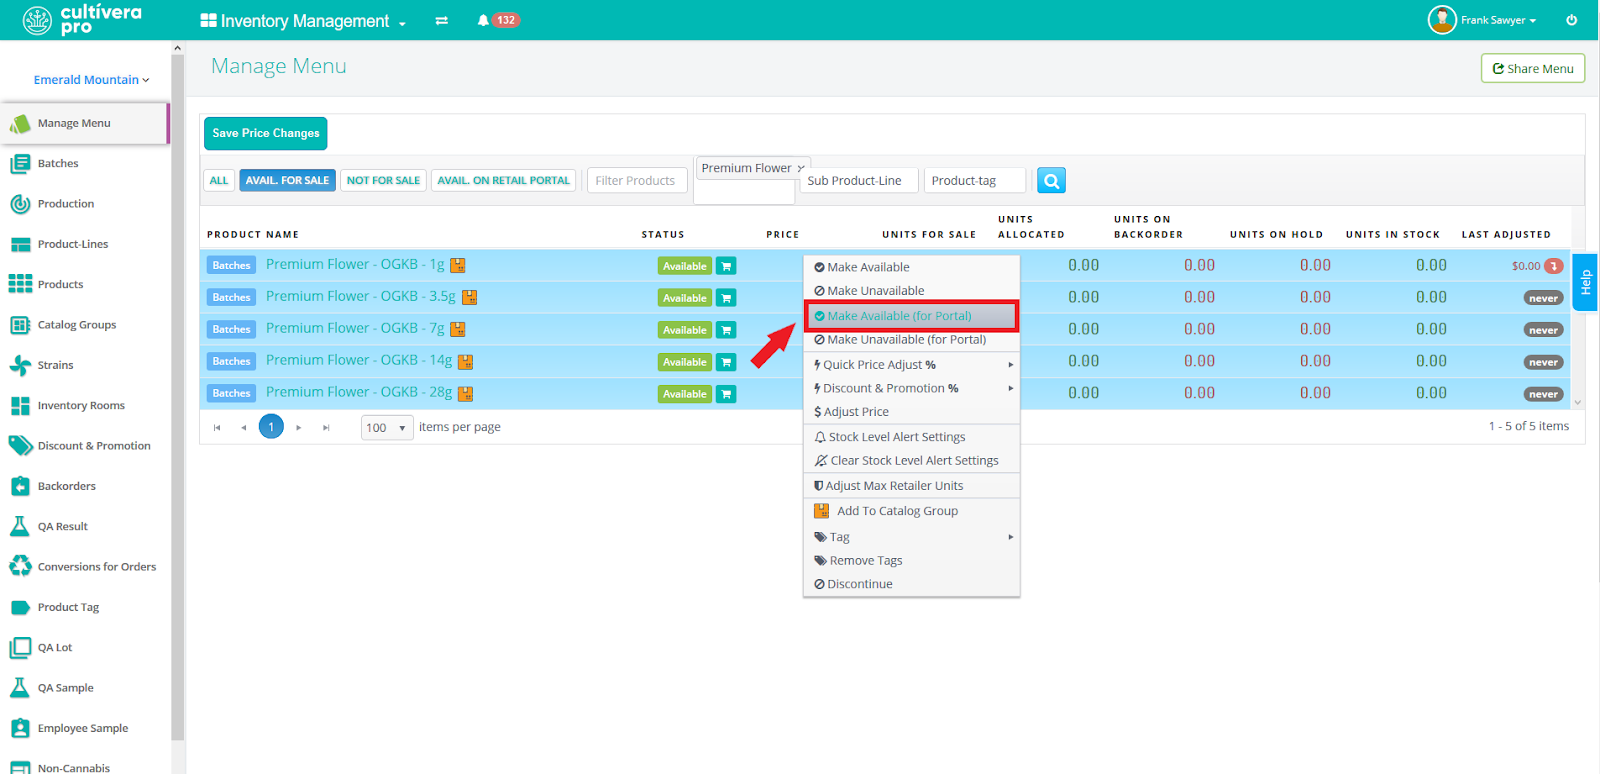Expand the Tag submenu

tap(912, 537)
